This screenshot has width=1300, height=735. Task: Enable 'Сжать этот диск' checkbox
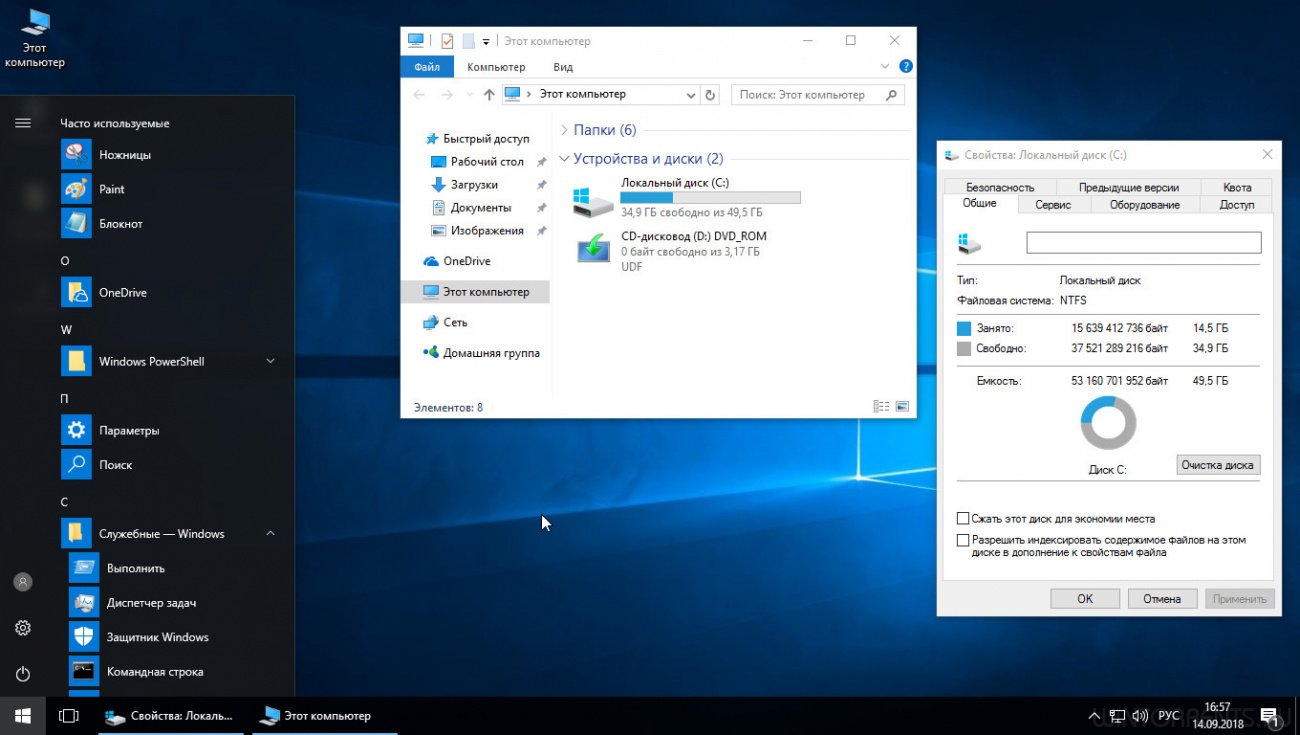coord(963,519)
